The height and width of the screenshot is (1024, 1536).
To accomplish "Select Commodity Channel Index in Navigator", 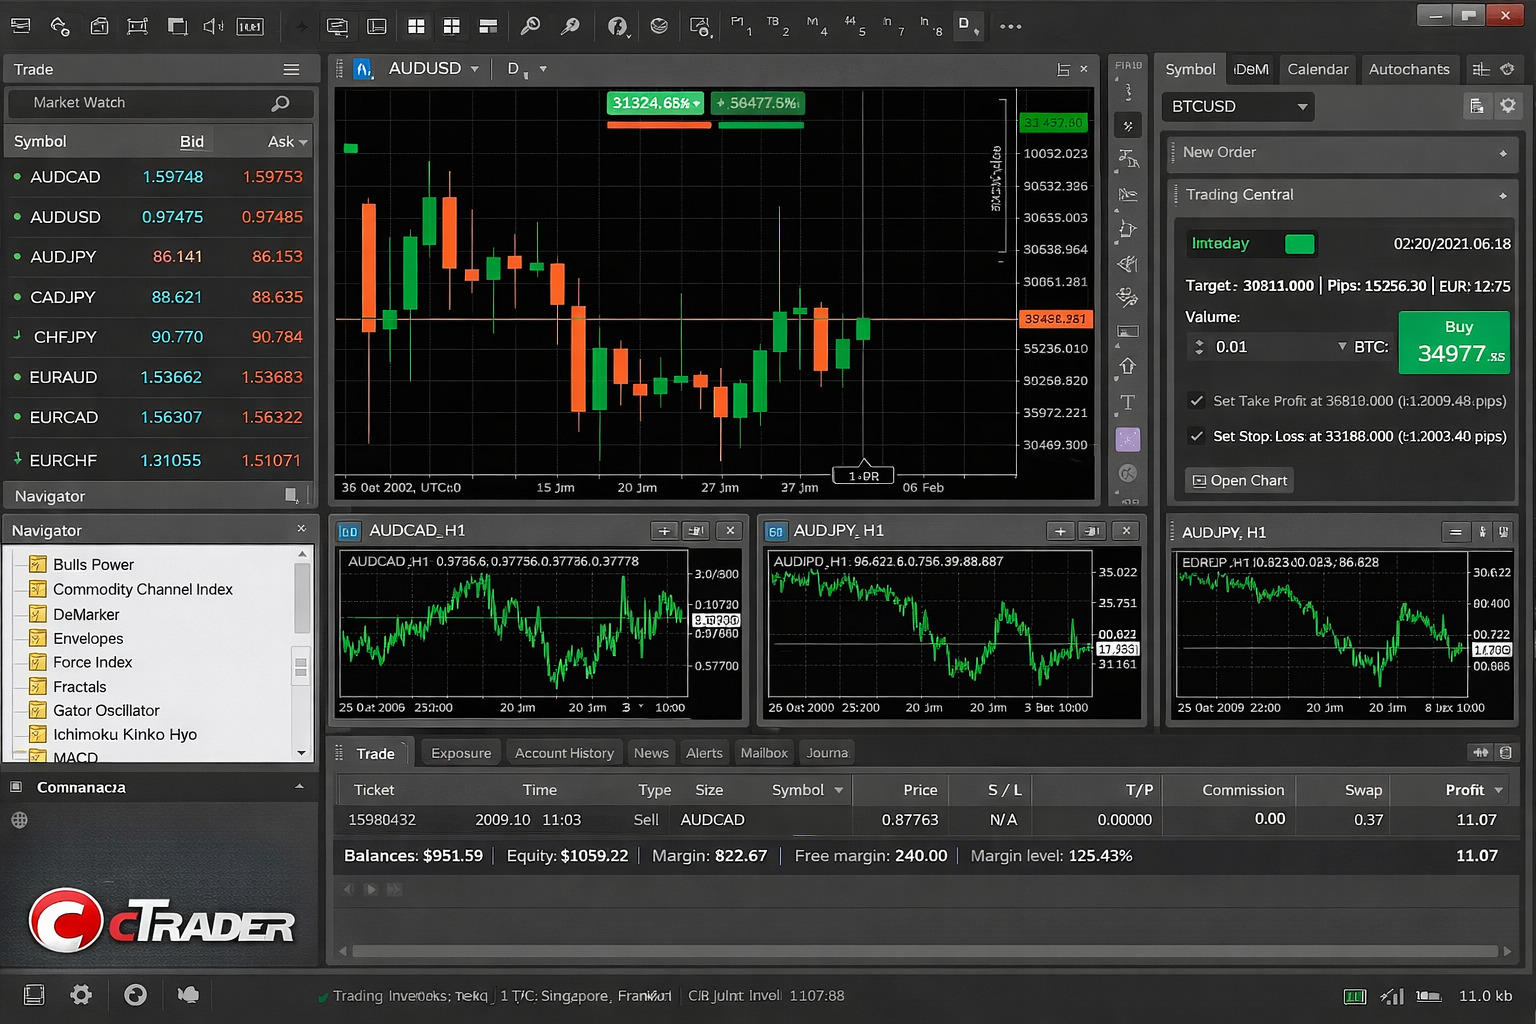I will click(143, 590).
